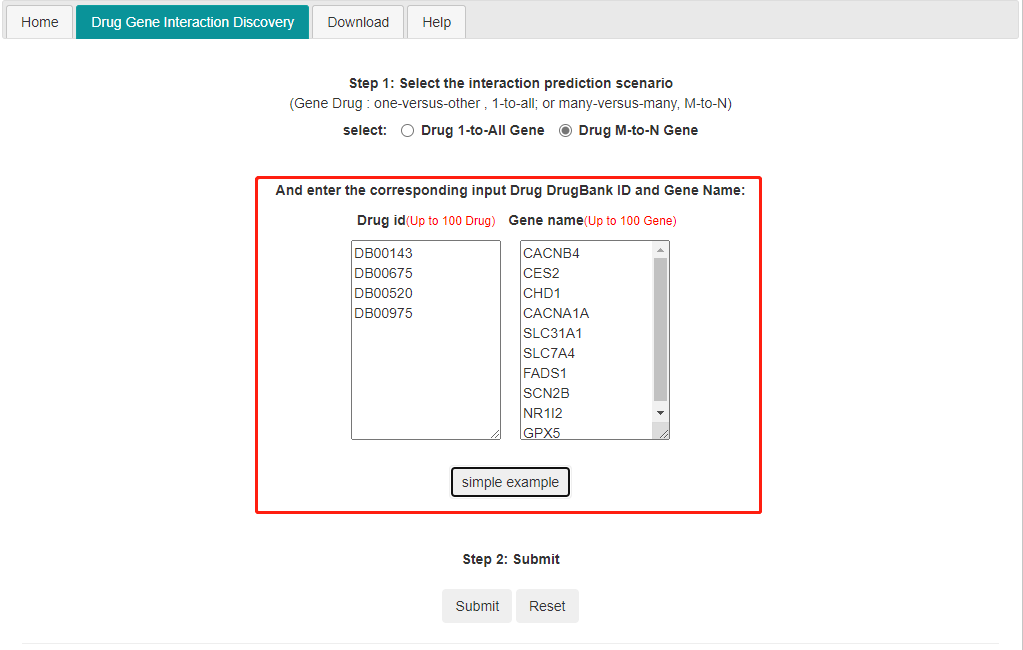Viewport: 1023px width, 650px height.
Task: Click the Step 1 scenario heading
Action: (511, 84)
